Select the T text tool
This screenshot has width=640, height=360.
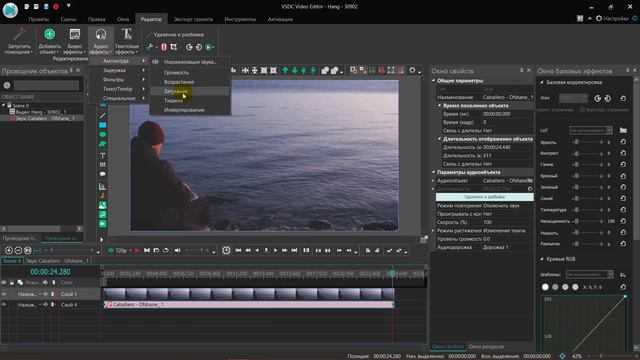[102, 155]
